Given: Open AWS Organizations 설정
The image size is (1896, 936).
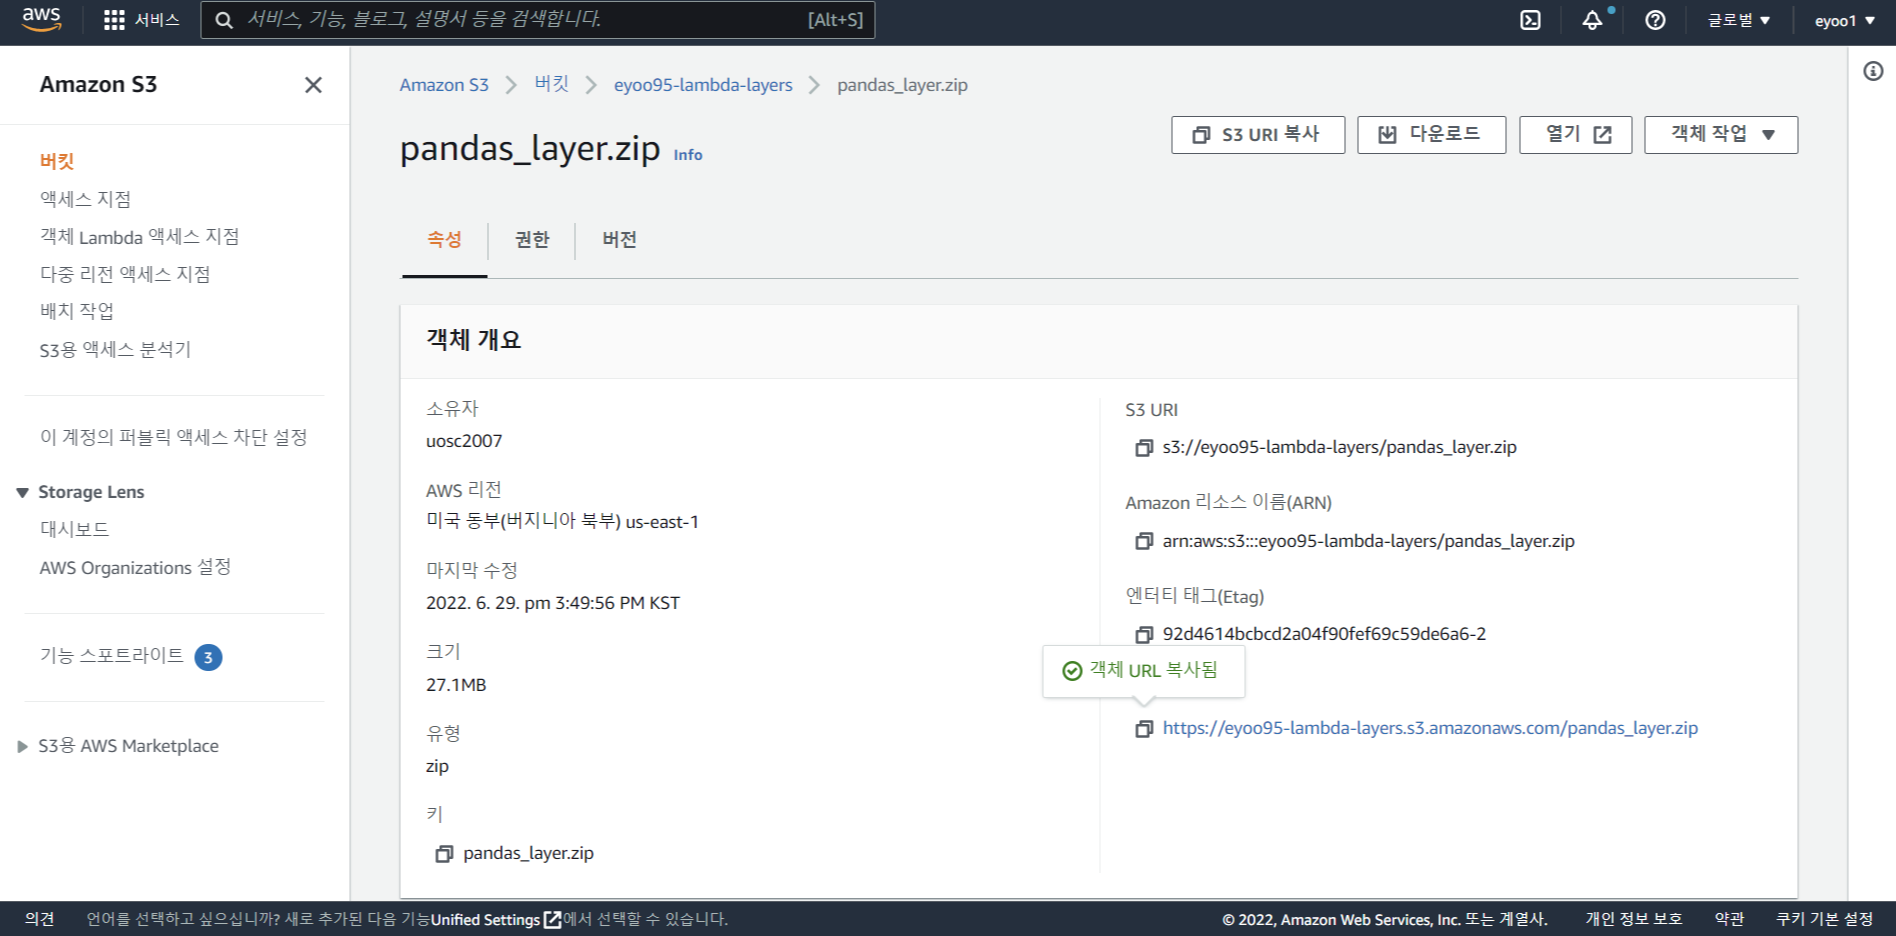Looking at the screenshot, I should coord(135,567).
